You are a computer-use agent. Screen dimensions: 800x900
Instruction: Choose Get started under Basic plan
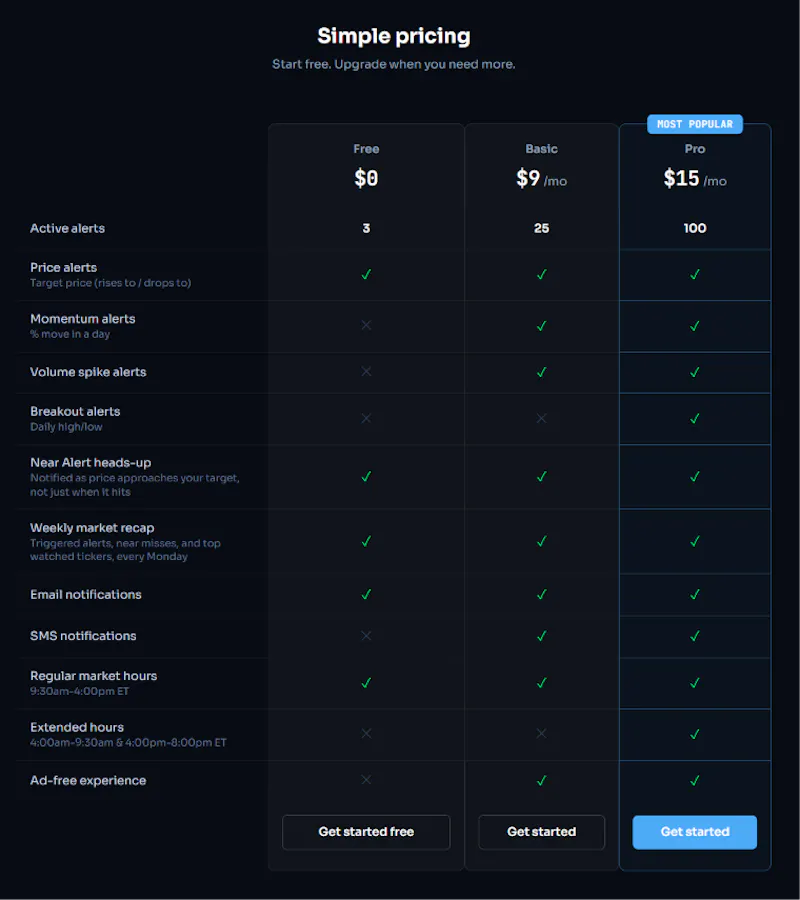(x=541, y=832)
